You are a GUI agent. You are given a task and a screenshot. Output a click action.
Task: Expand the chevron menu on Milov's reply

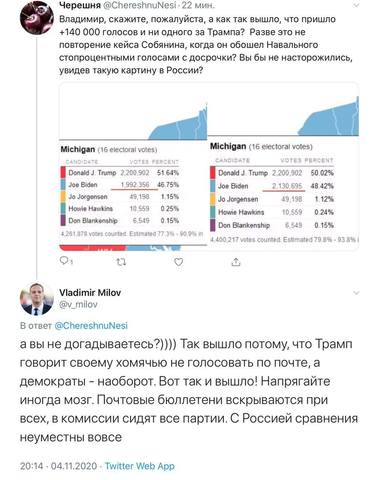pos(356,293)
